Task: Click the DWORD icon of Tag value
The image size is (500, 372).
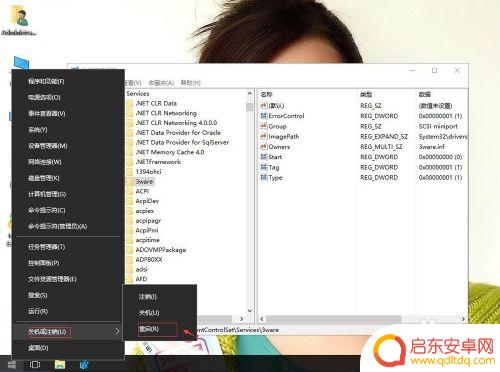Action: click(x=264, y=167)
